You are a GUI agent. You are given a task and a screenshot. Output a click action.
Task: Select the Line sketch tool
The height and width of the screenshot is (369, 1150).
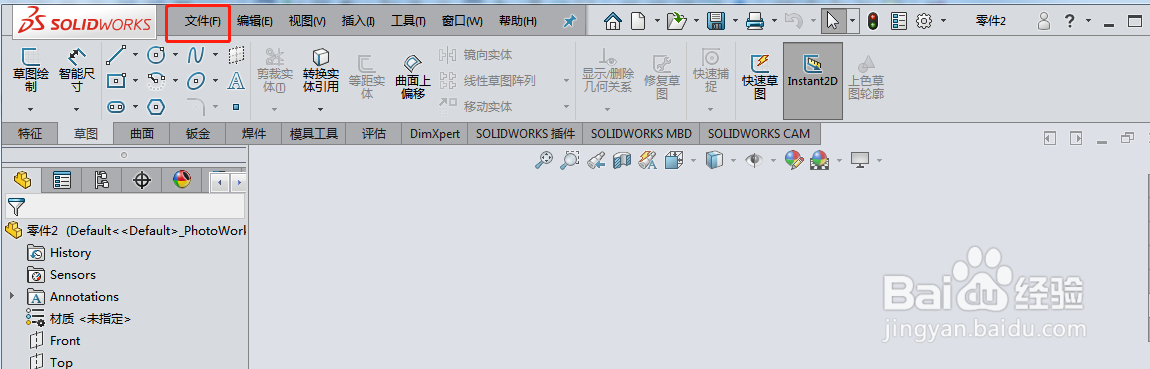[117, 54]
